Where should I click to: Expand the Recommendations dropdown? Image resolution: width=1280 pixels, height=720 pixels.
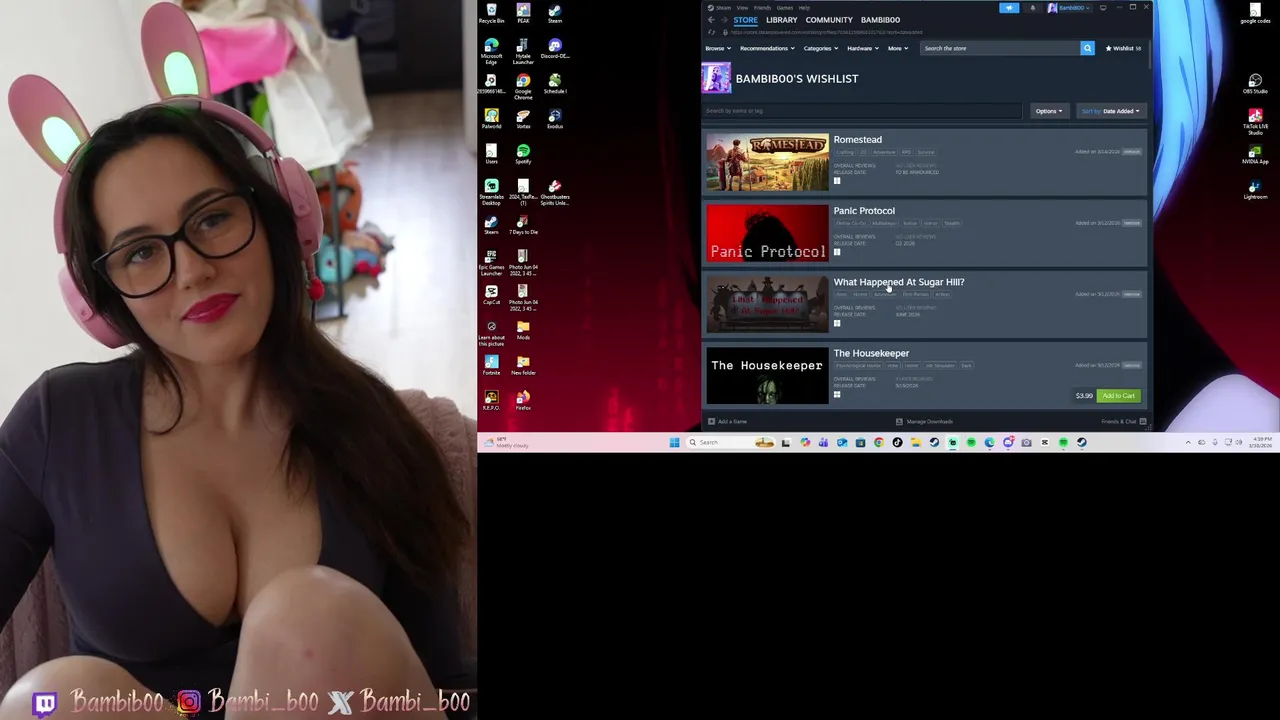click(x=767, y=48)
